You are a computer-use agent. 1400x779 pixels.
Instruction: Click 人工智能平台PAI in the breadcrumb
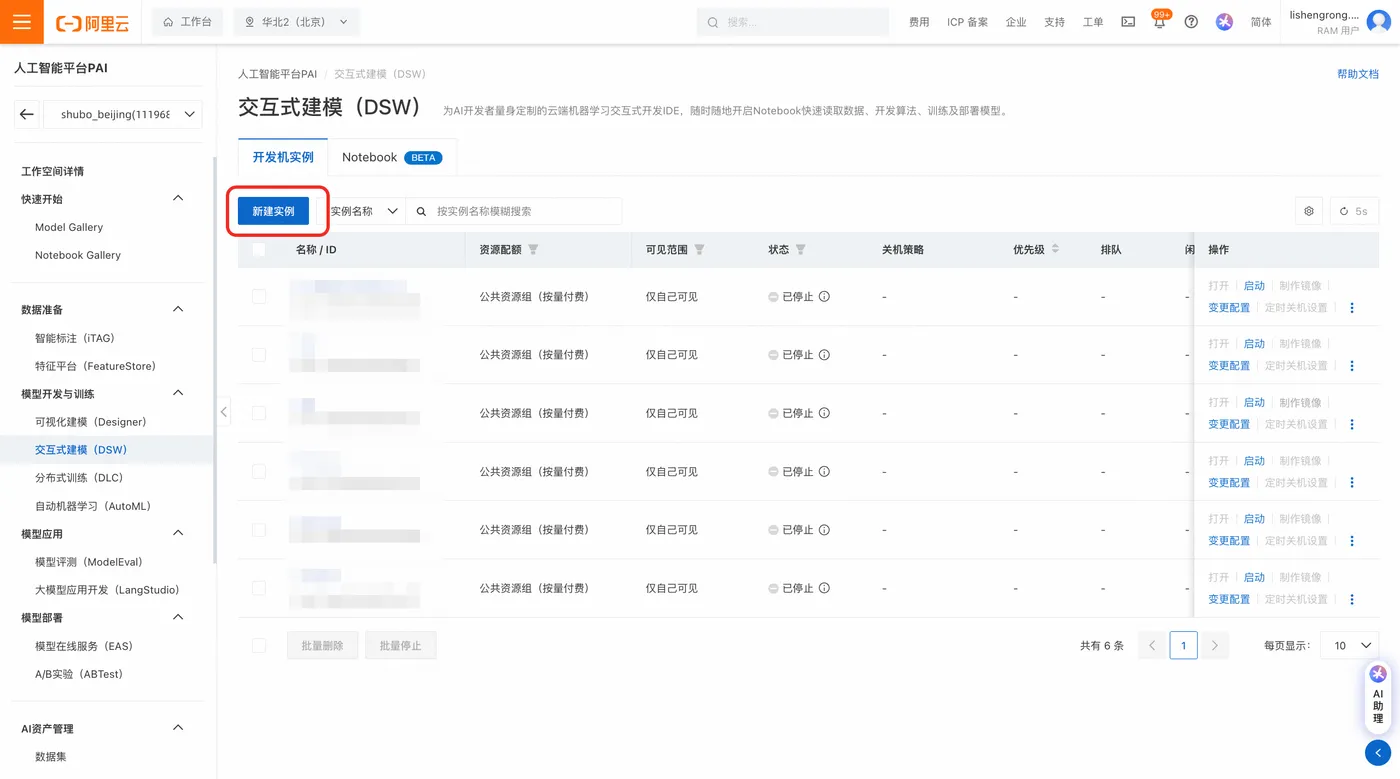pos(277,74)
